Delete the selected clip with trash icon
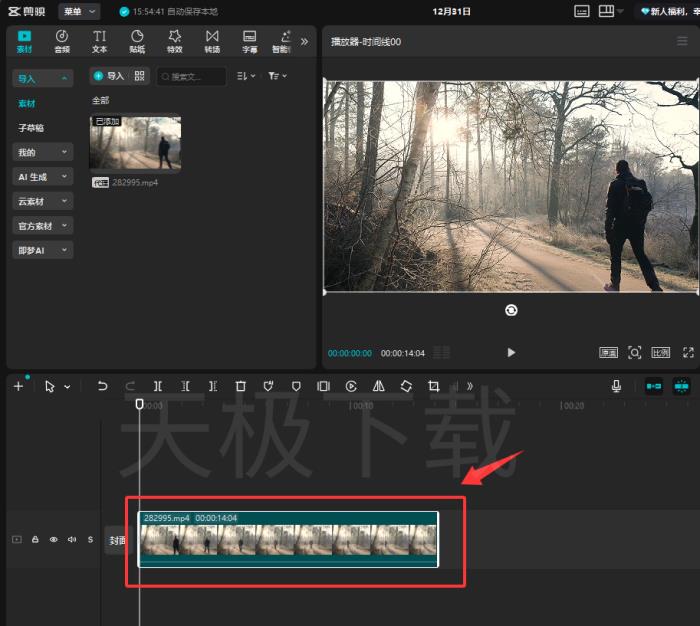The image size is (700, 626). tap(241, 386)
